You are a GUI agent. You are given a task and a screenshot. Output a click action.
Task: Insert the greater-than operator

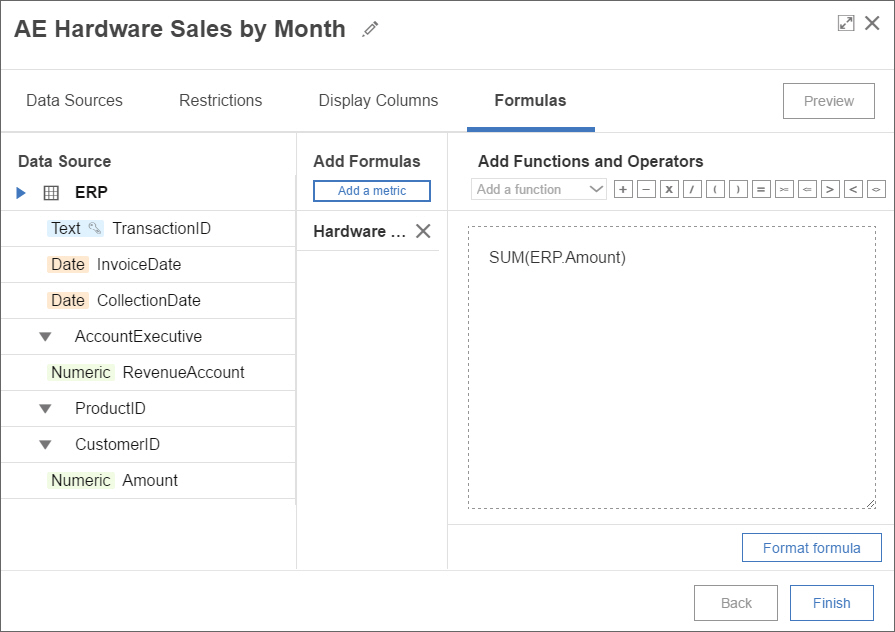pos(830,189)
